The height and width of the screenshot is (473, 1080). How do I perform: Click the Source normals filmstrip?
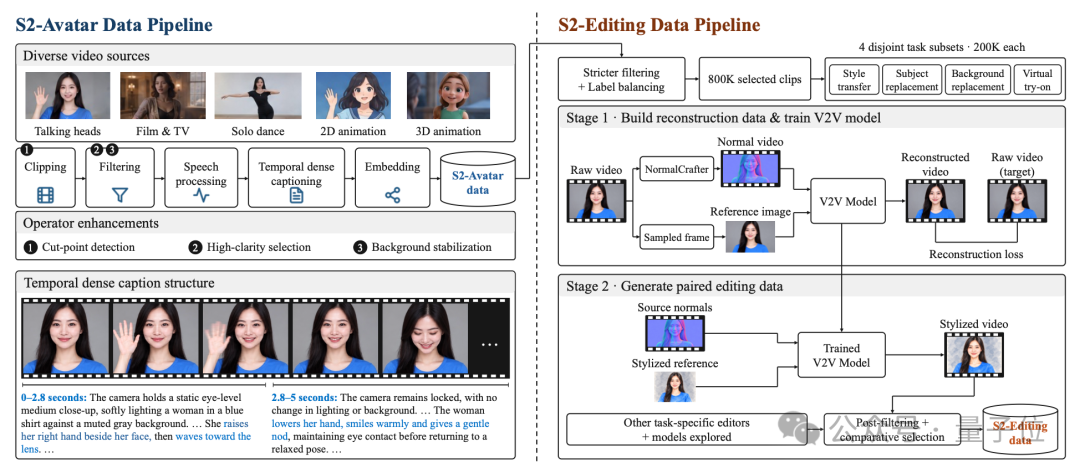[x=676, y=335]
